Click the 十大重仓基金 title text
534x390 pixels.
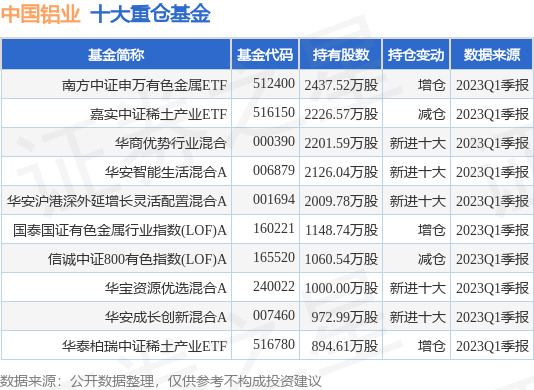151,14
